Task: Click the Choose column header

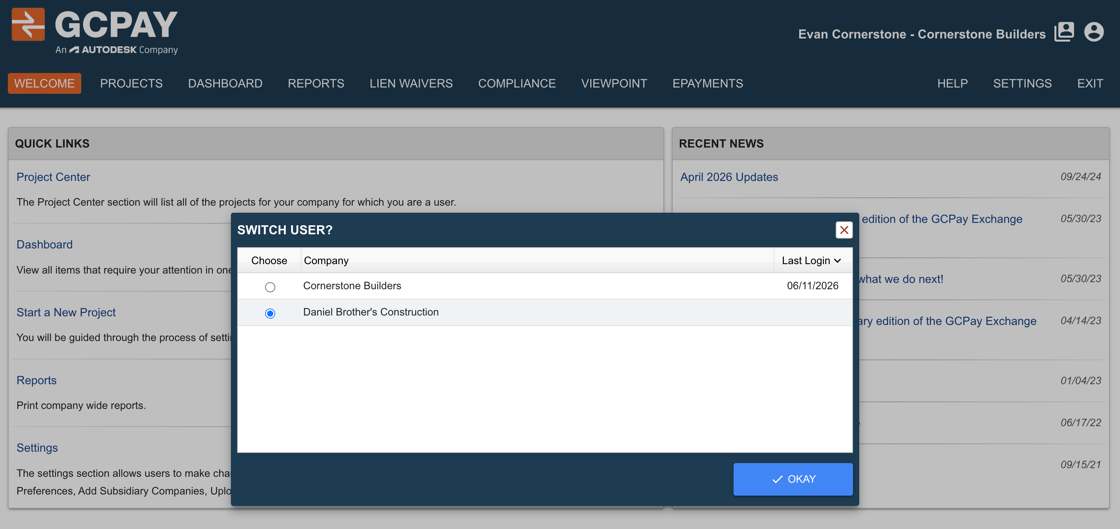Action: point(269,261)
